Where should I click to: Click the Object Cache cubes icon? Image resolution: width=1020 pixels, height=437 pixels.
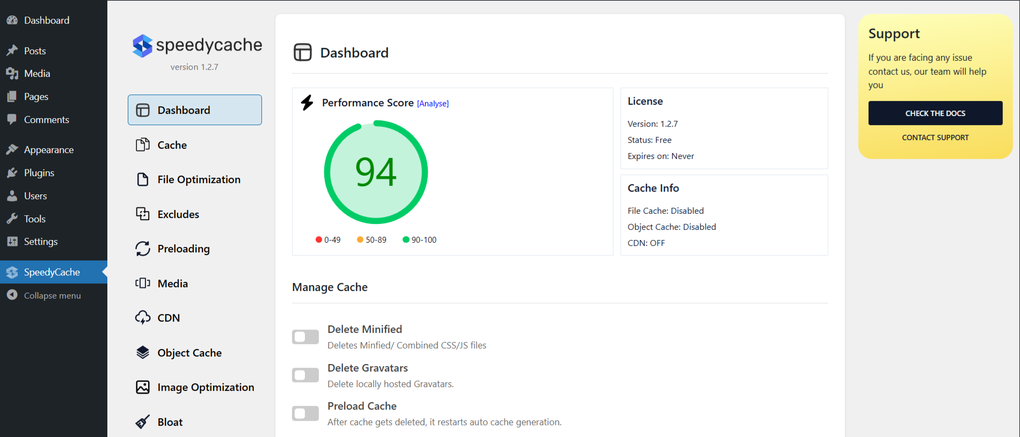pos(142,353)
